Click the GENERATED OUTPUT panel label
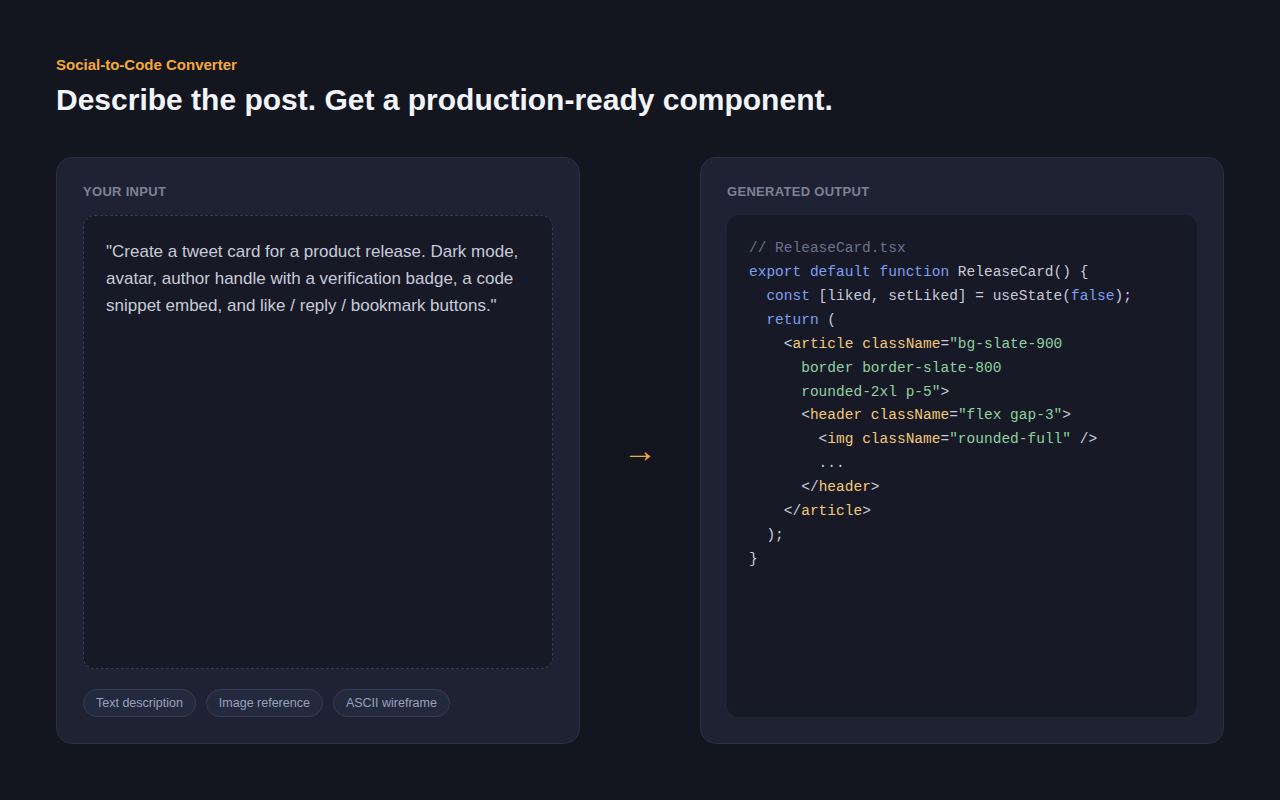This screenshot has height=800, width=1280. [798, 192]
